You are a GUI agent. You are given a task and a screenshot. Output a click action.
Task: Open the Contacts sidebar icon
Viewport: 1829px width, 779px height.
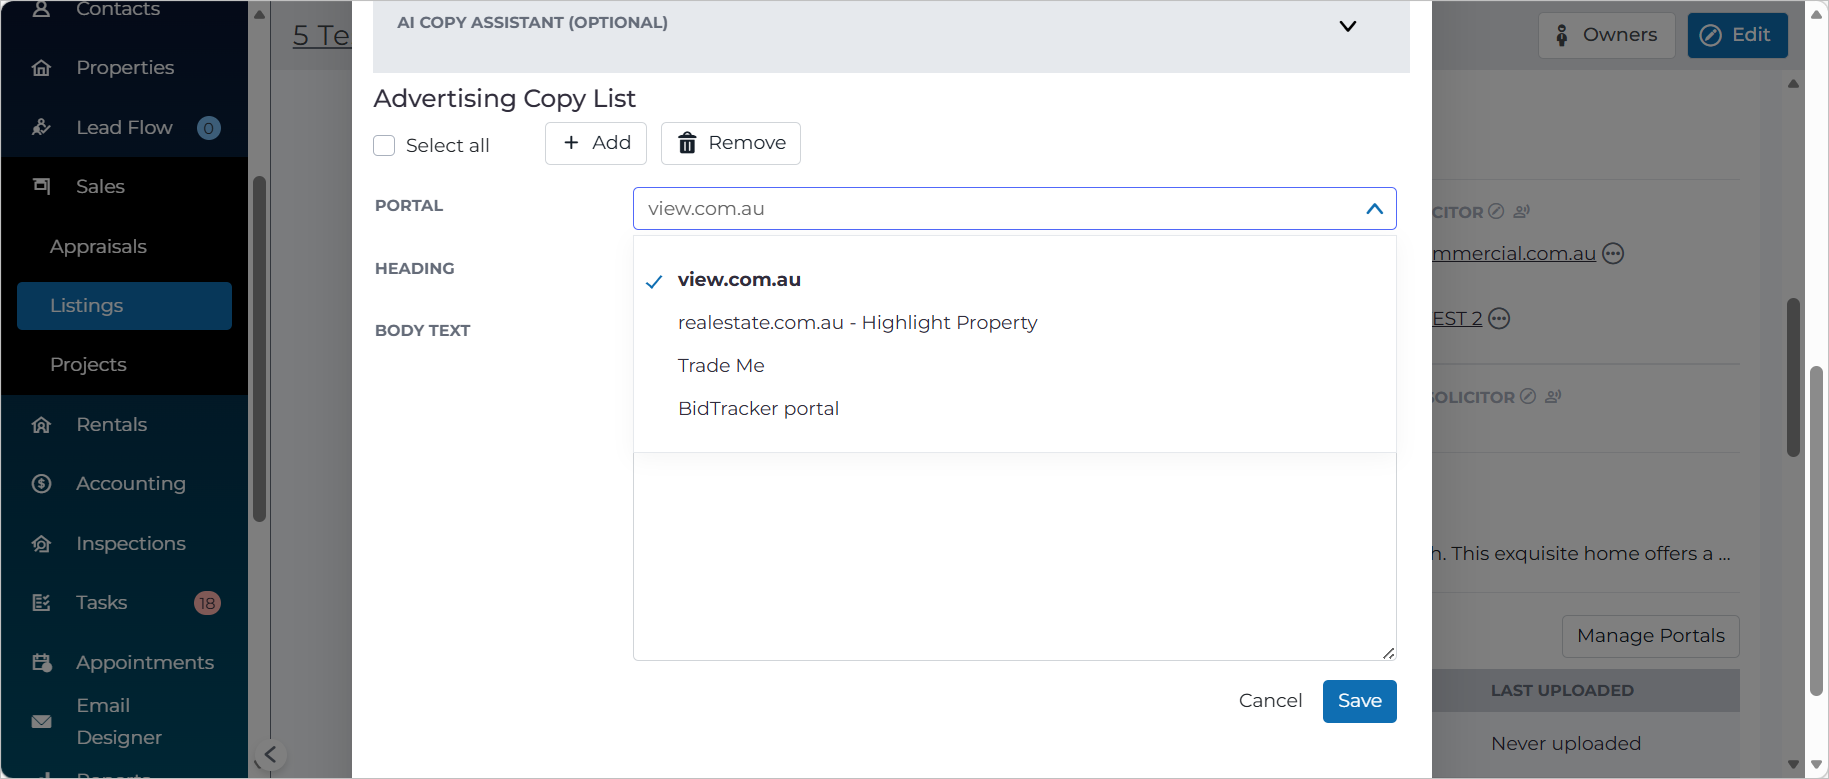click(x=41, y=10)
